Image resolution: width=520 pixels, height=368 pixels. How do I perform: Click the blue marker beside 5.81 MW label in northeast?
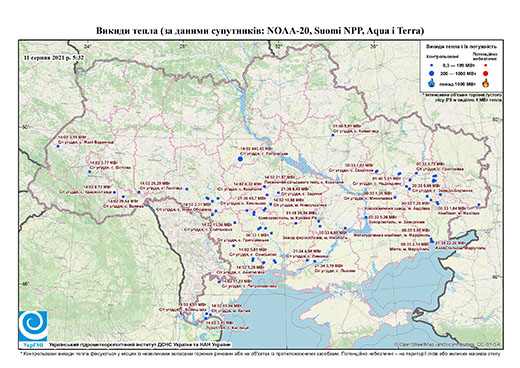click(x=333, y=135)
